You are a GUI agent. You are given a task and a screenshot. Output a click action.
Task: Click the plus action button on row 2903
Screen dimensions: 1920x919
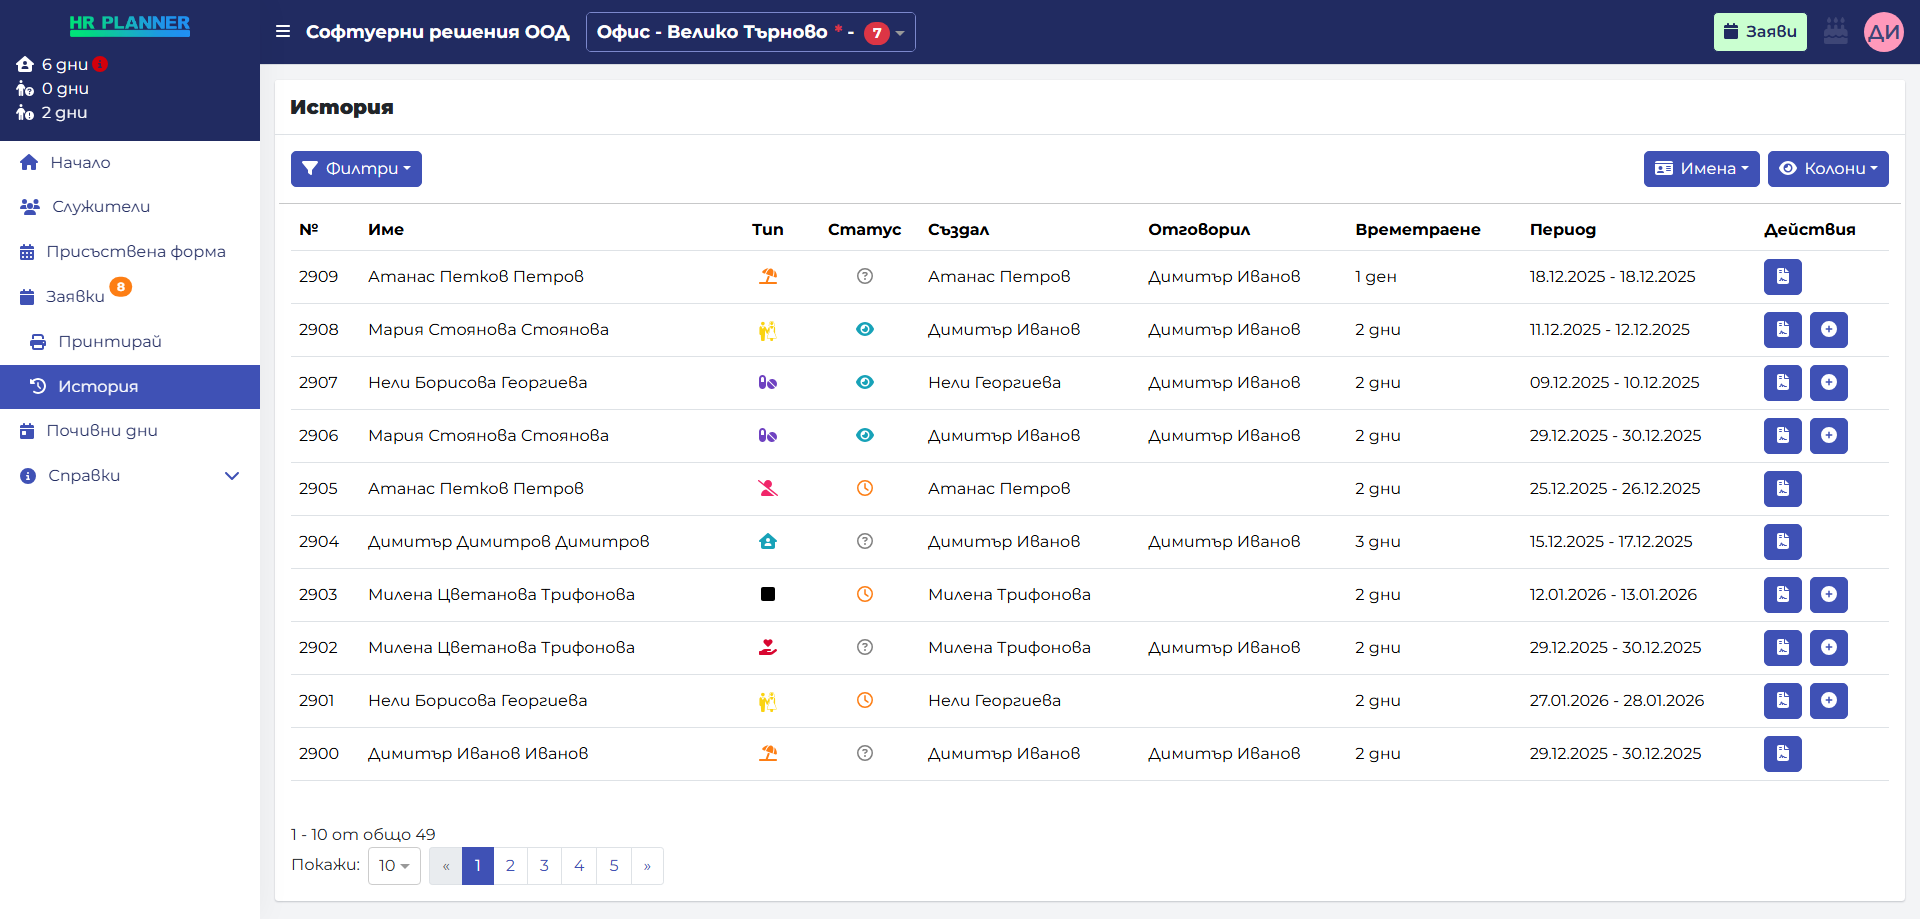pos(1829,594)
